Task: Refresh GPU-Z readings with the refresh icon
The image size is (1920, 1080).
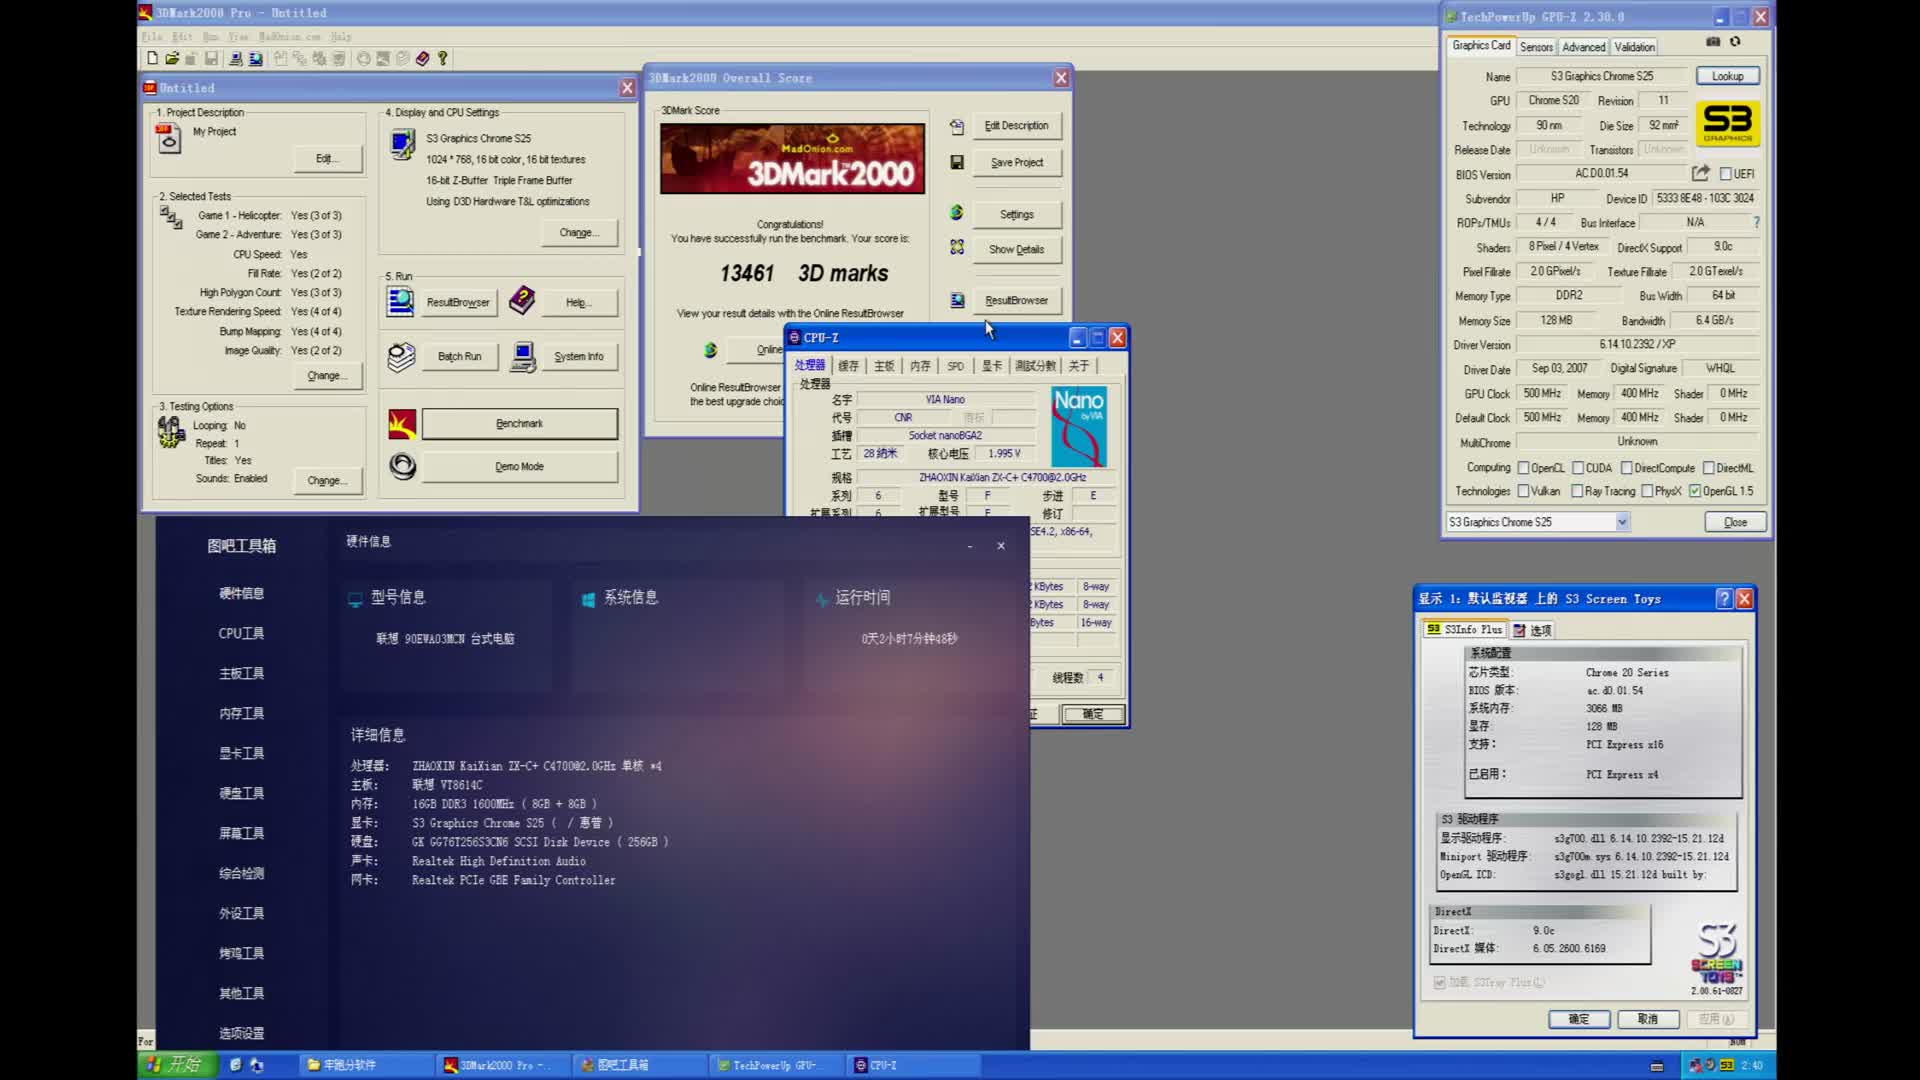Action: (x=1737, y=42)
